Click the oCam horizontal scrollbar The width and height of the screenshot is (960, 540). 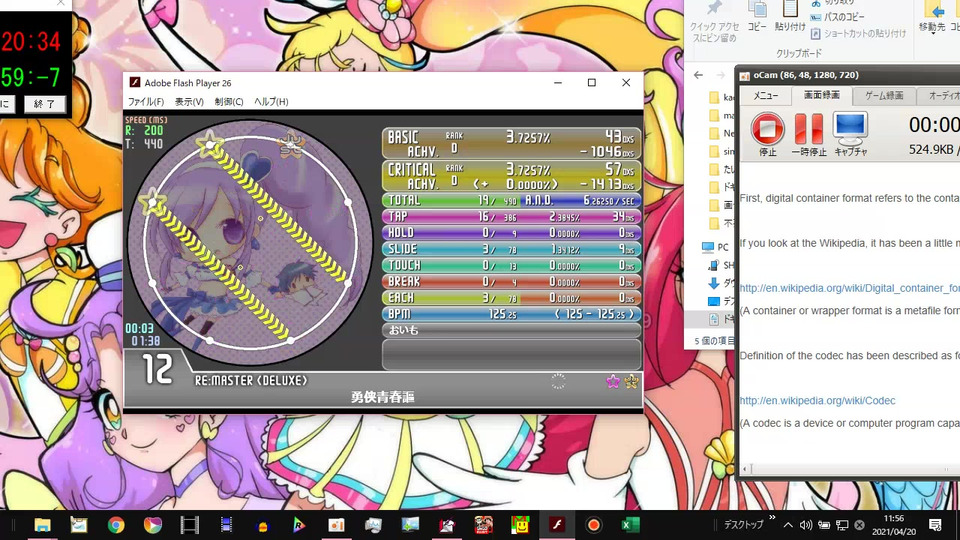(851, 469)
